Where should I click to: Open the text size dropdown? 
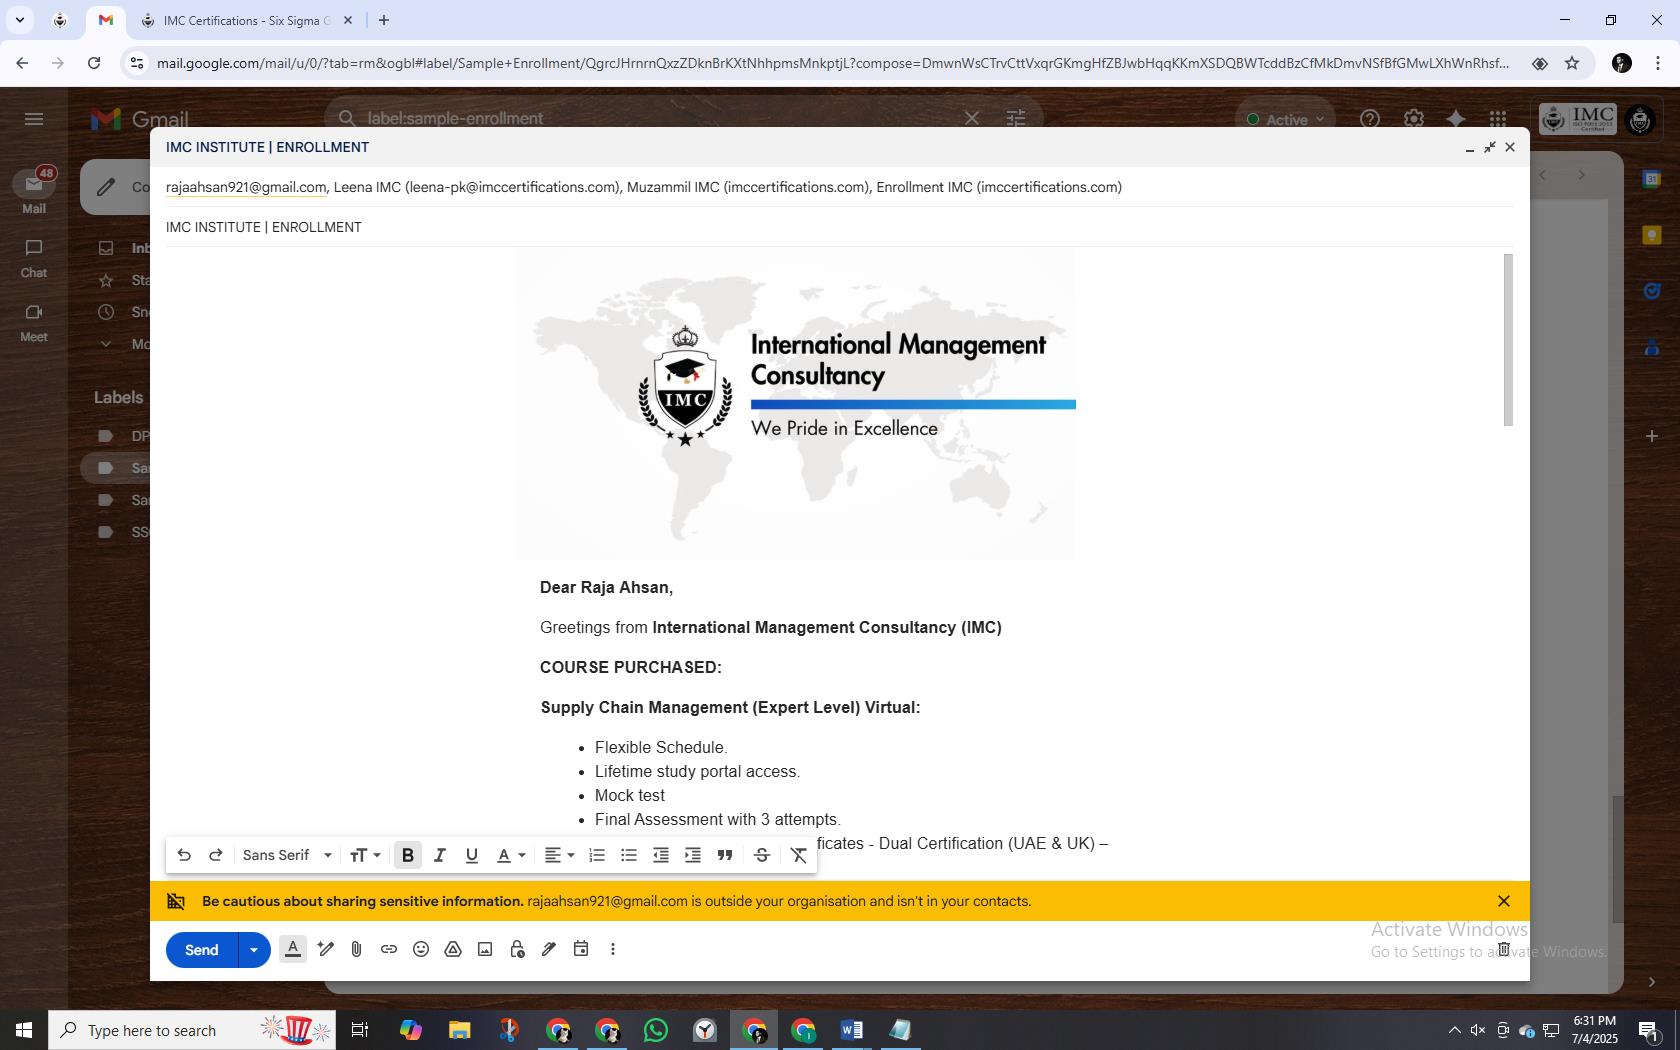[365, 855]
